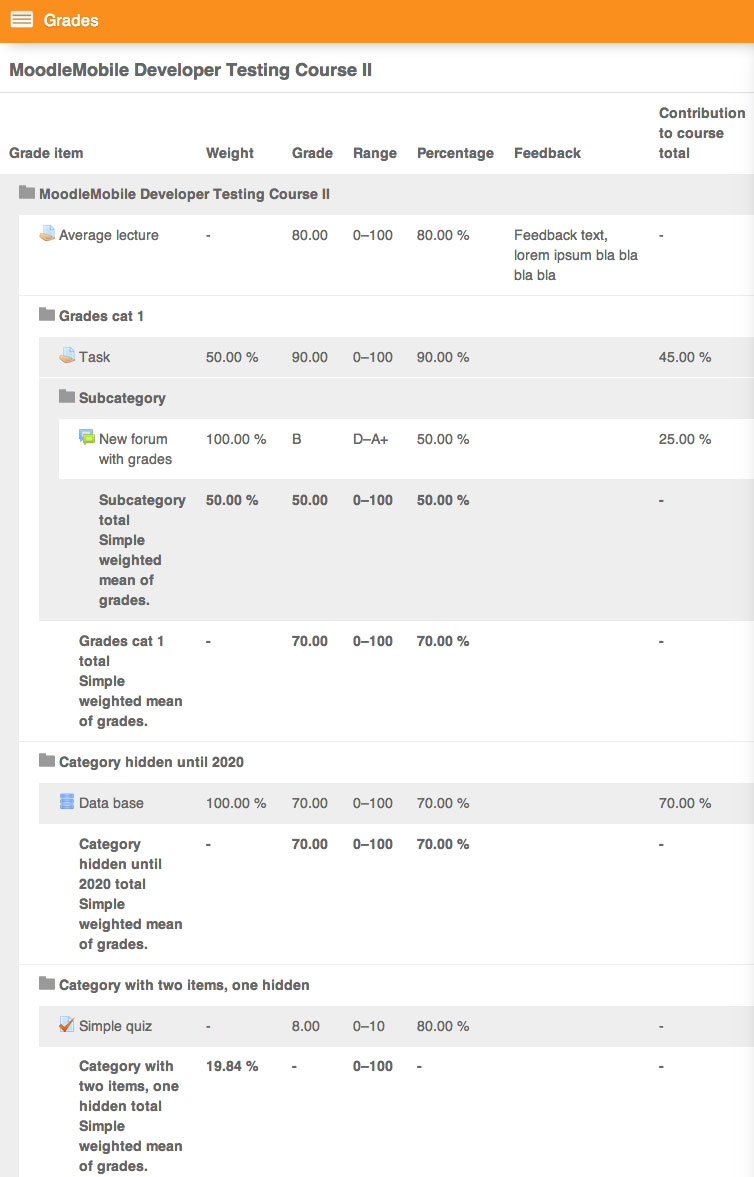Click the Subcategory folder icon
Viewport: 754px width, 1177px height.
click(x=67, y=396)
